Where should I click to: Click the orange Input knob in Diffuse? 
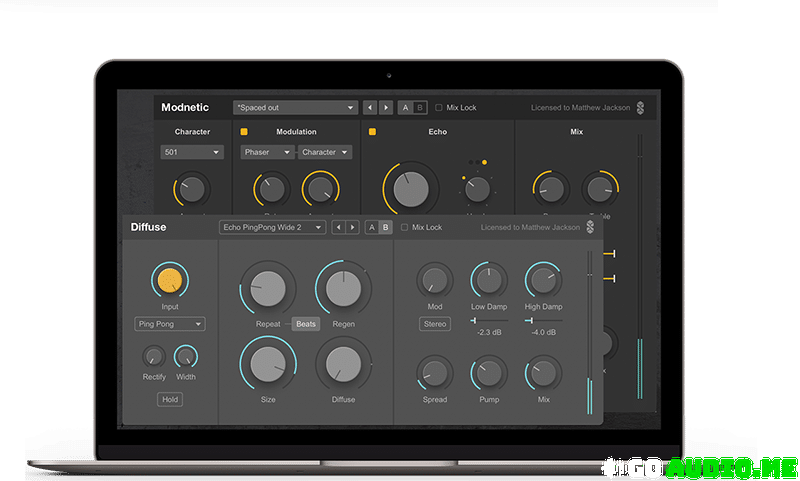(x=170, y=280)
